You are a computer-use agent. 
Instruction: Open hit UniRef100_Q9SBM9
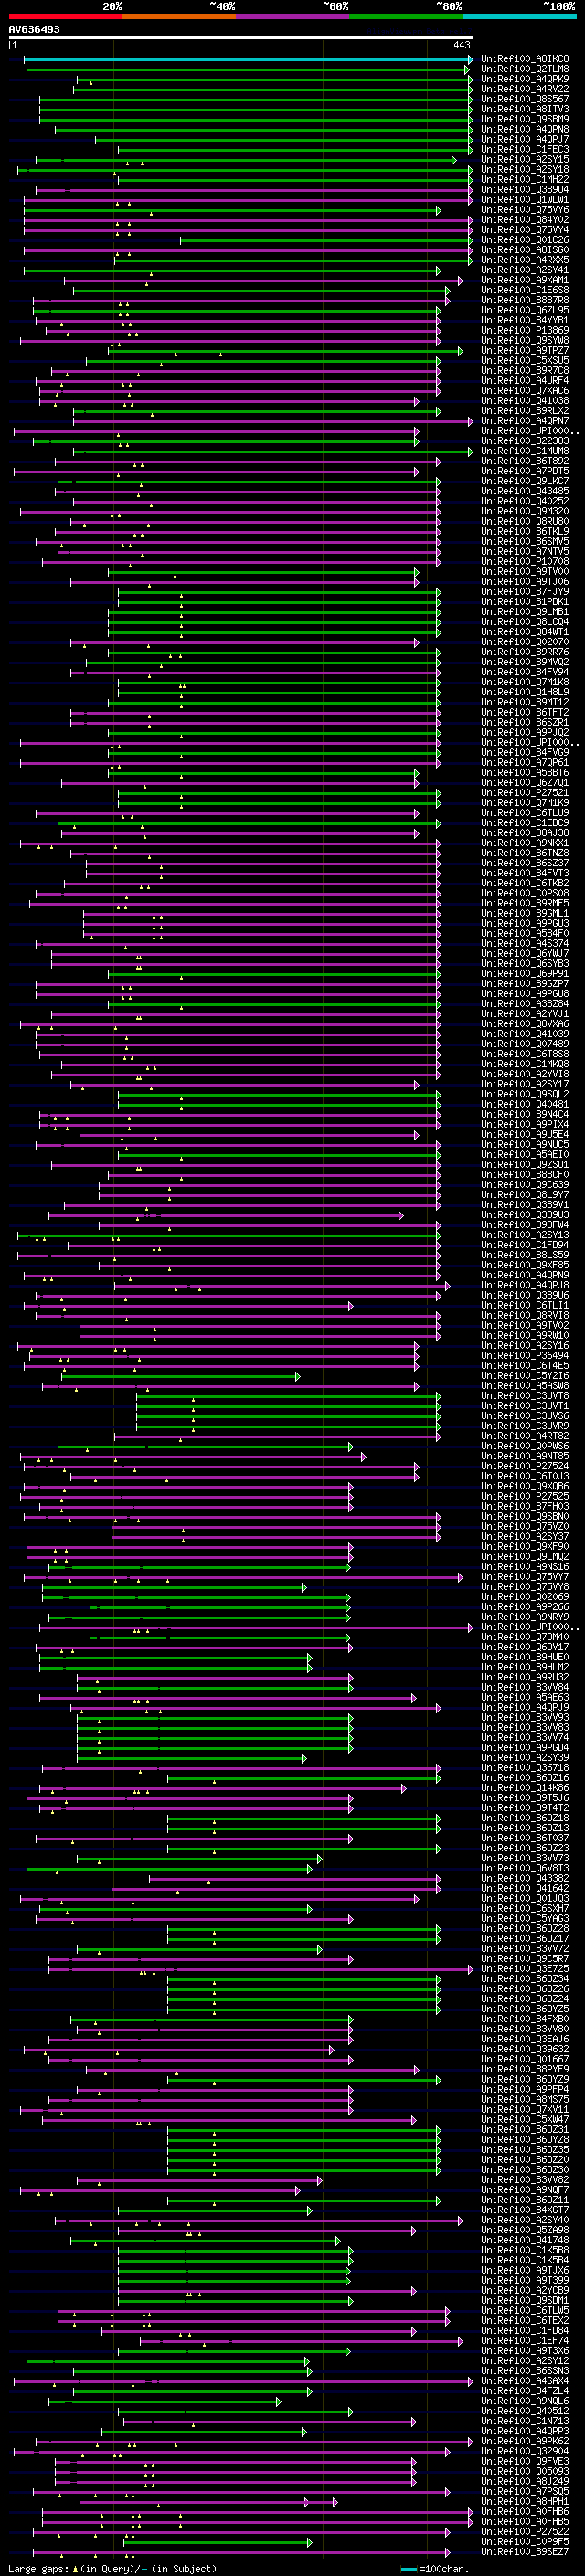[525, 119]
